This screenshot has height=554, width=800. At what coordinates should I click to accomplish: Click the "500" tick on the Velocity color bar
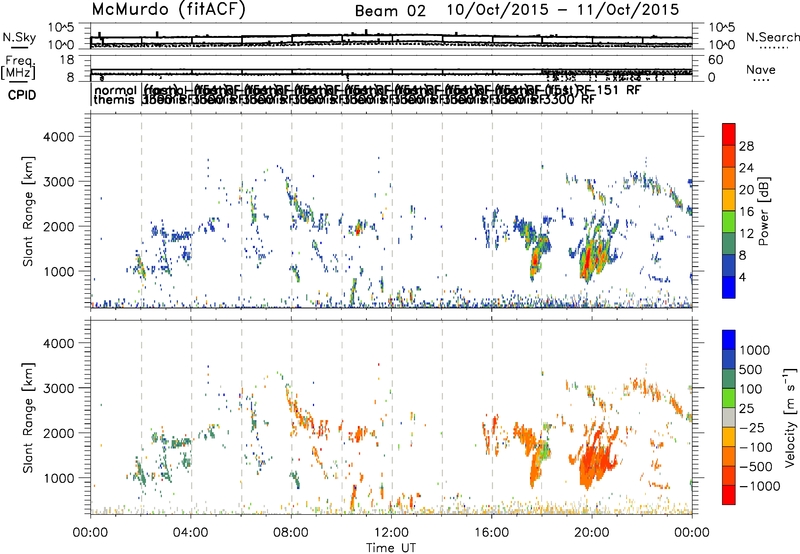751,369
